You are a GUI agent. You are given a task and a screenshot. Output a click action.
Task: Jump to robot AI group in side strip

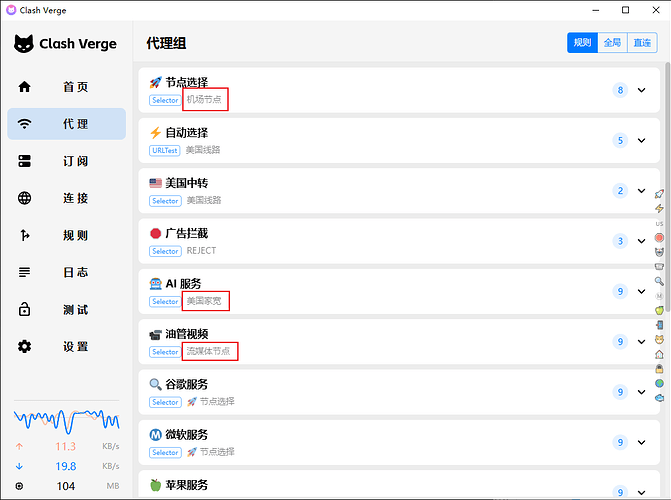pyautogui.click(x=659, y=252)
